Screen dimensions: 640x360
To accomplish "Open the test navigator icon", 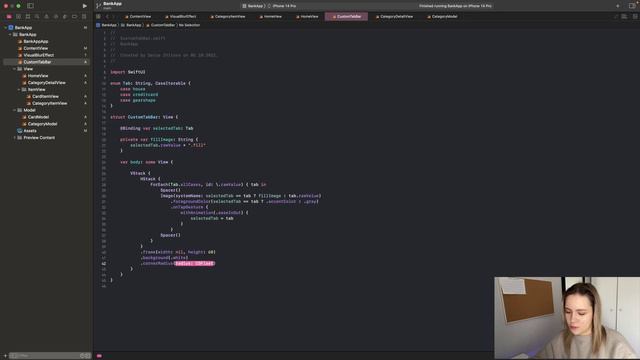I will pyautogui.click(x=56, y=17).
